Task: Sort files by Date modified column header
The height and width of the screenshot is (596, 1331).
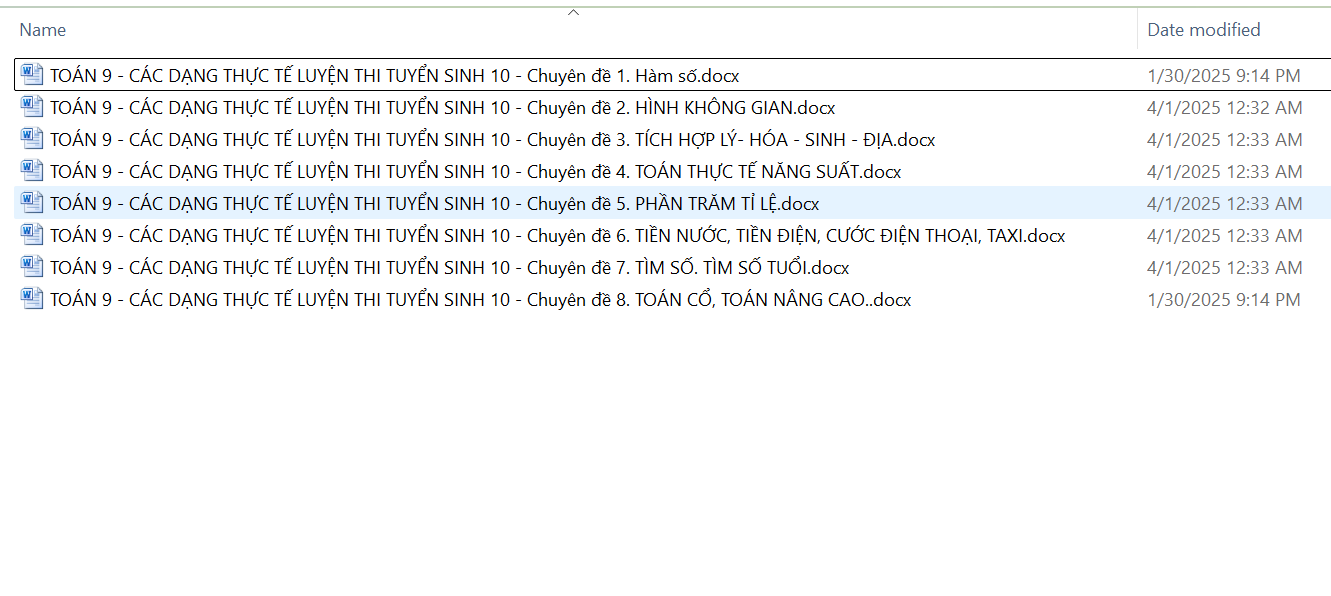Action: coord(1203,30)
